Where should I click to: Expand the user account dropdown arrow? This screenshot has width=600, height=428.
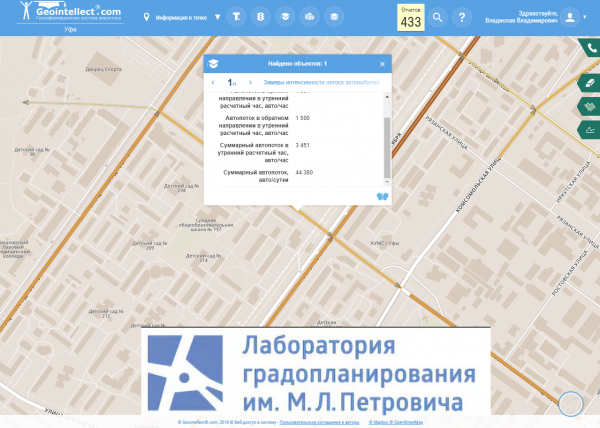click(585, 17)
